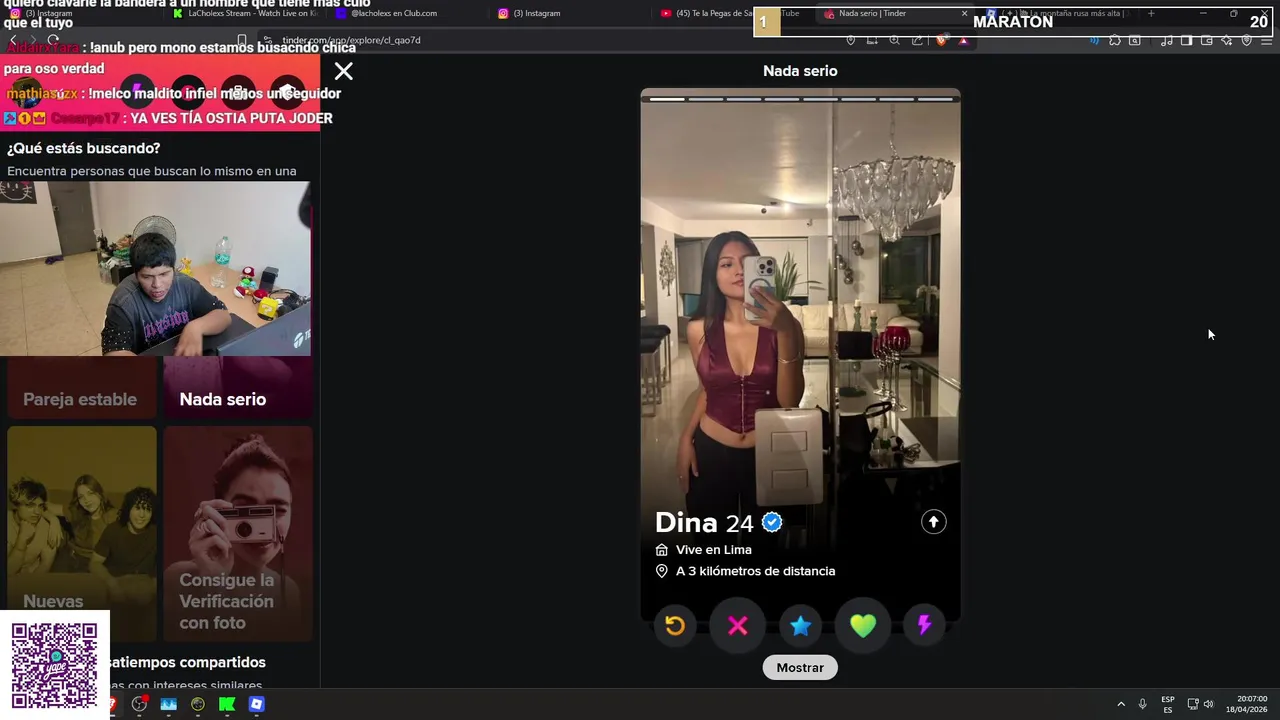Switch to LaCholexs Stream Kick tab

pyautogui.click(x=246, y=13)
